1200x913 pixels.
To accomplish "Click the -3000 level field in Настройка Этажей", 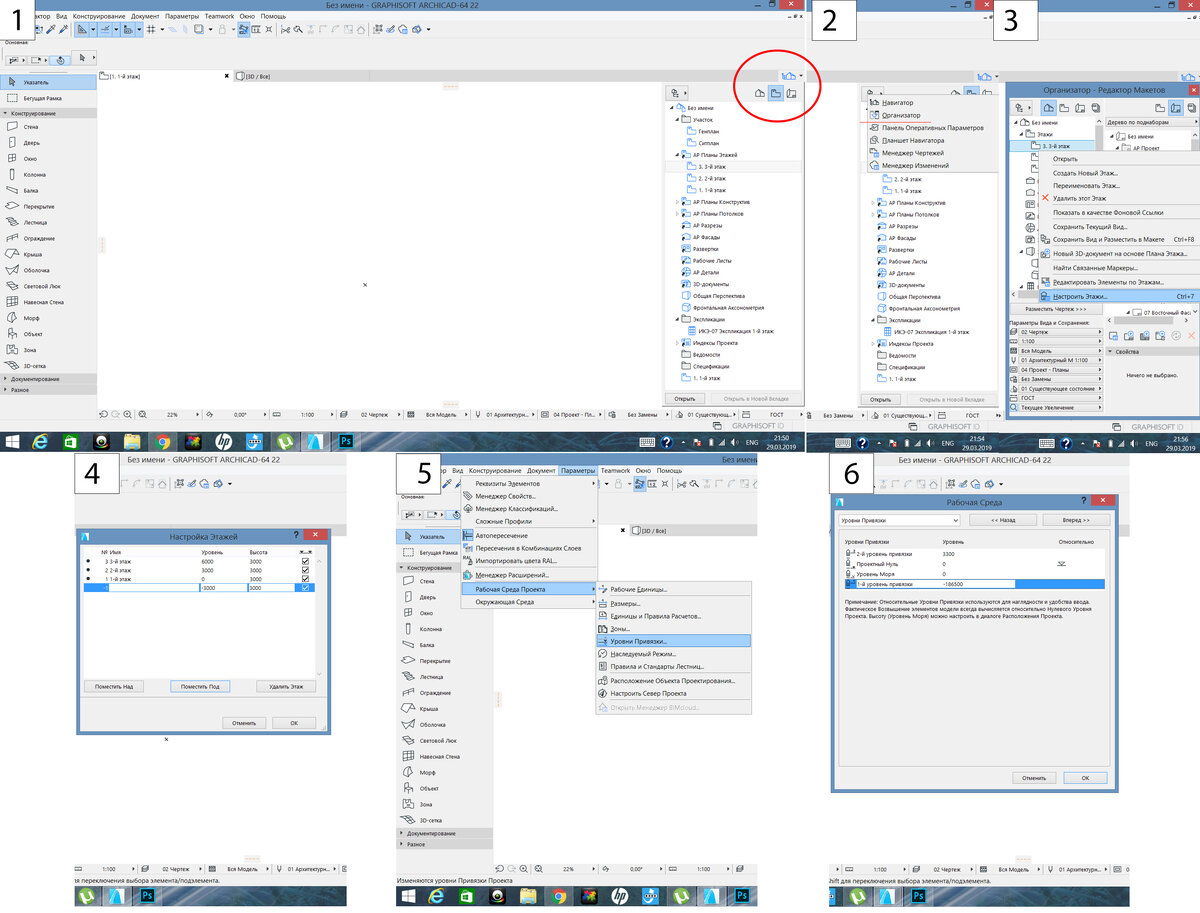I will (222, 588).
